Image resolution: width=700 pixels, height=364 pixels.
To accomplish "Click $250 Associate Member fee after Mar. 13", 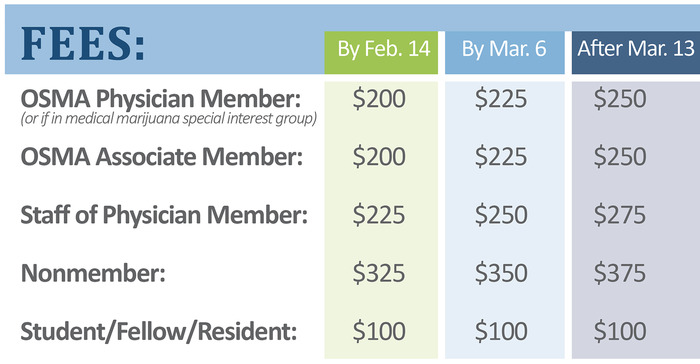I will tap(620, 157).
